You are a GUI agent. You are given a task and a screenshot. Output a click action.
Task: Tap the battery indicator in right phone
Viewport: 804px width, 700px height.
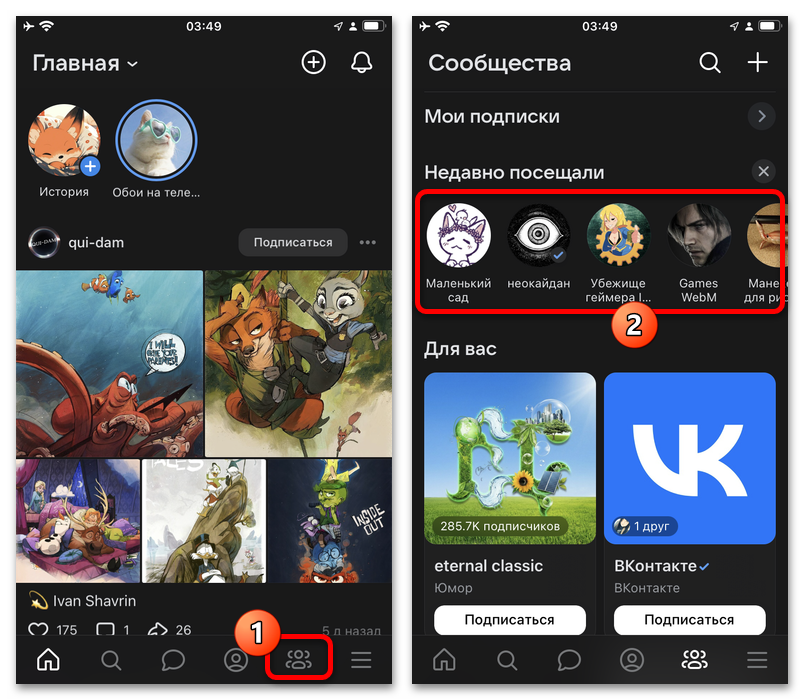tap(769, 26)
